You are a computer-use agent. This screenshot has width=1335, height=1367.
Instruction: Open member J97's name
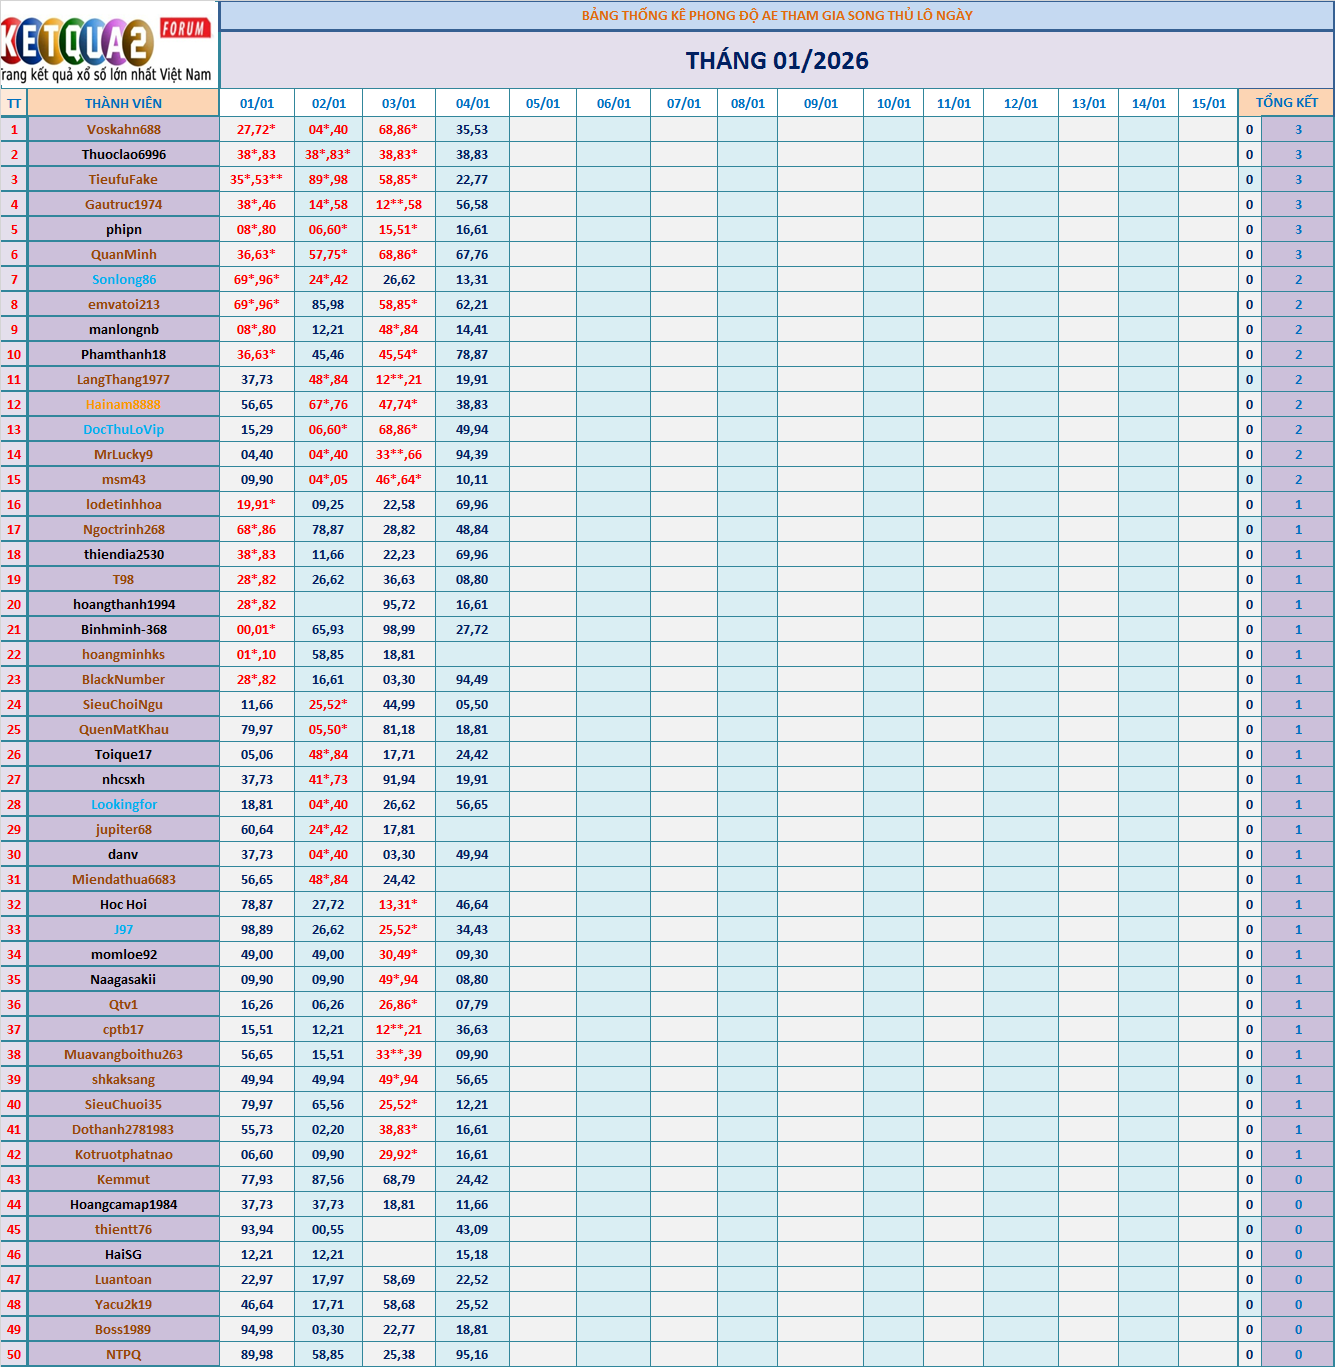point(123,929)
